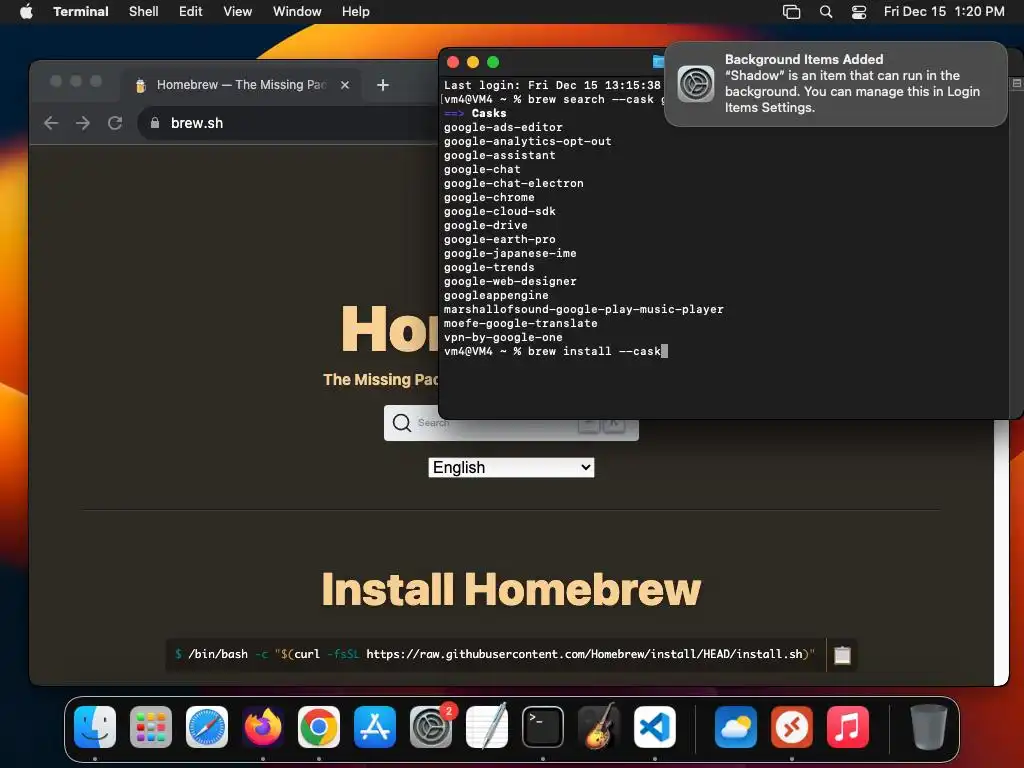Click google-trends in Terminal output

pos(489,267)
